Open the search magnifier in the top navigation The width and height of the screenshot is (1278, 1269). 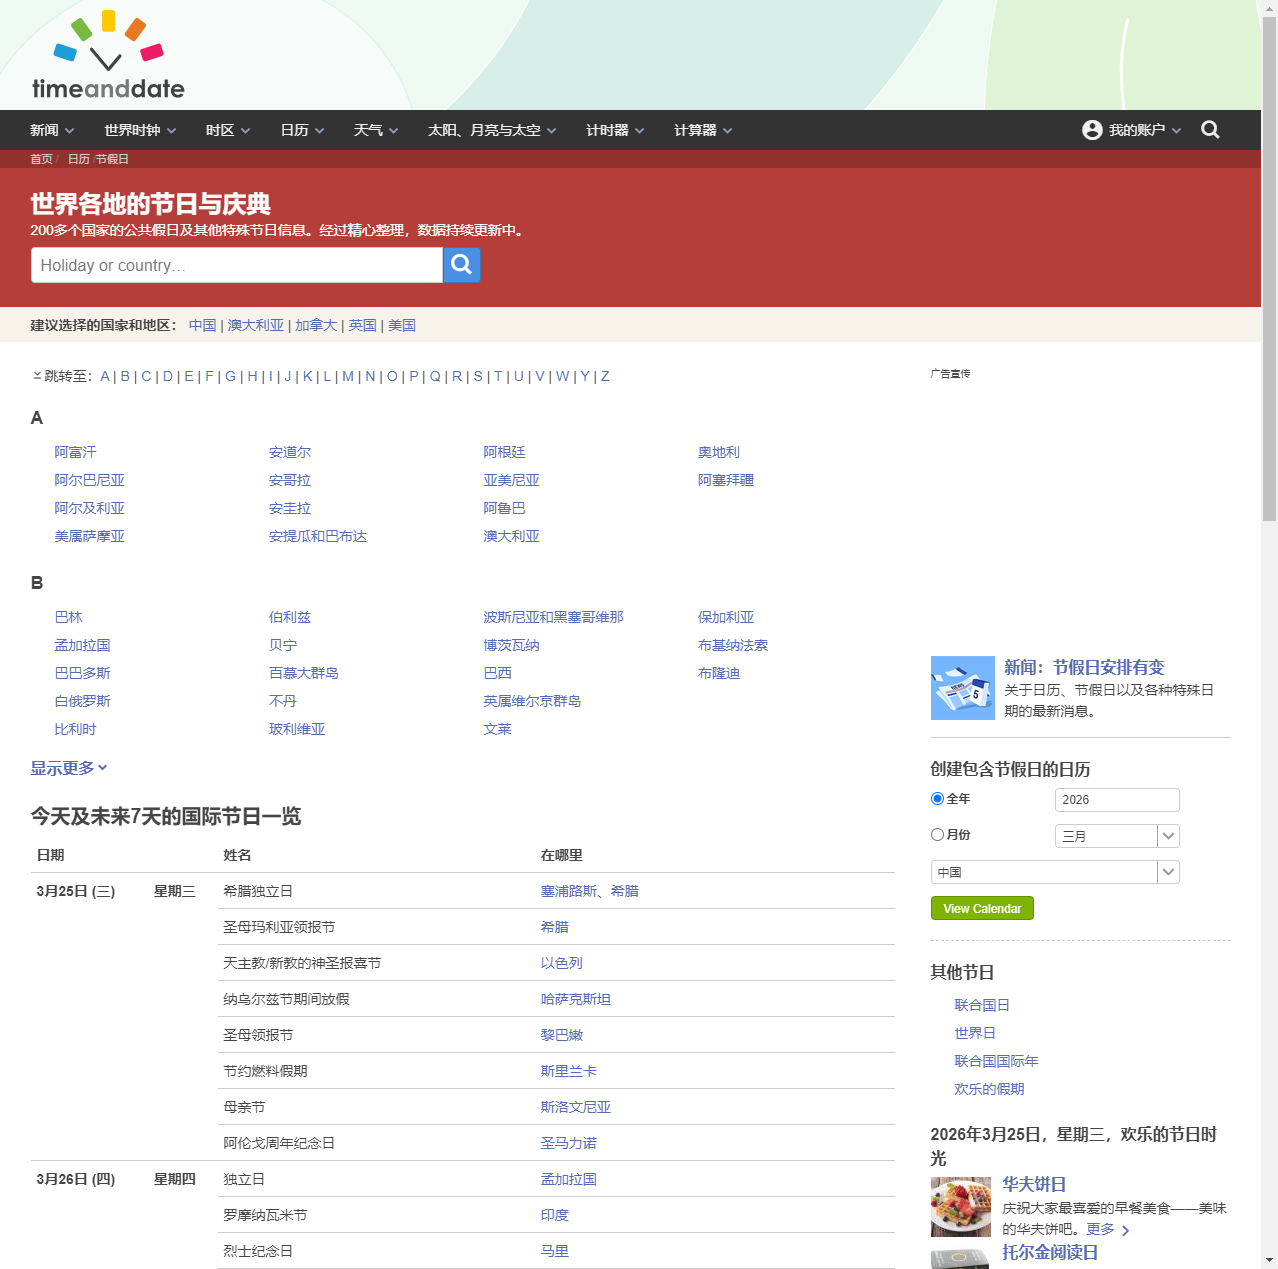coord(1210,130)
